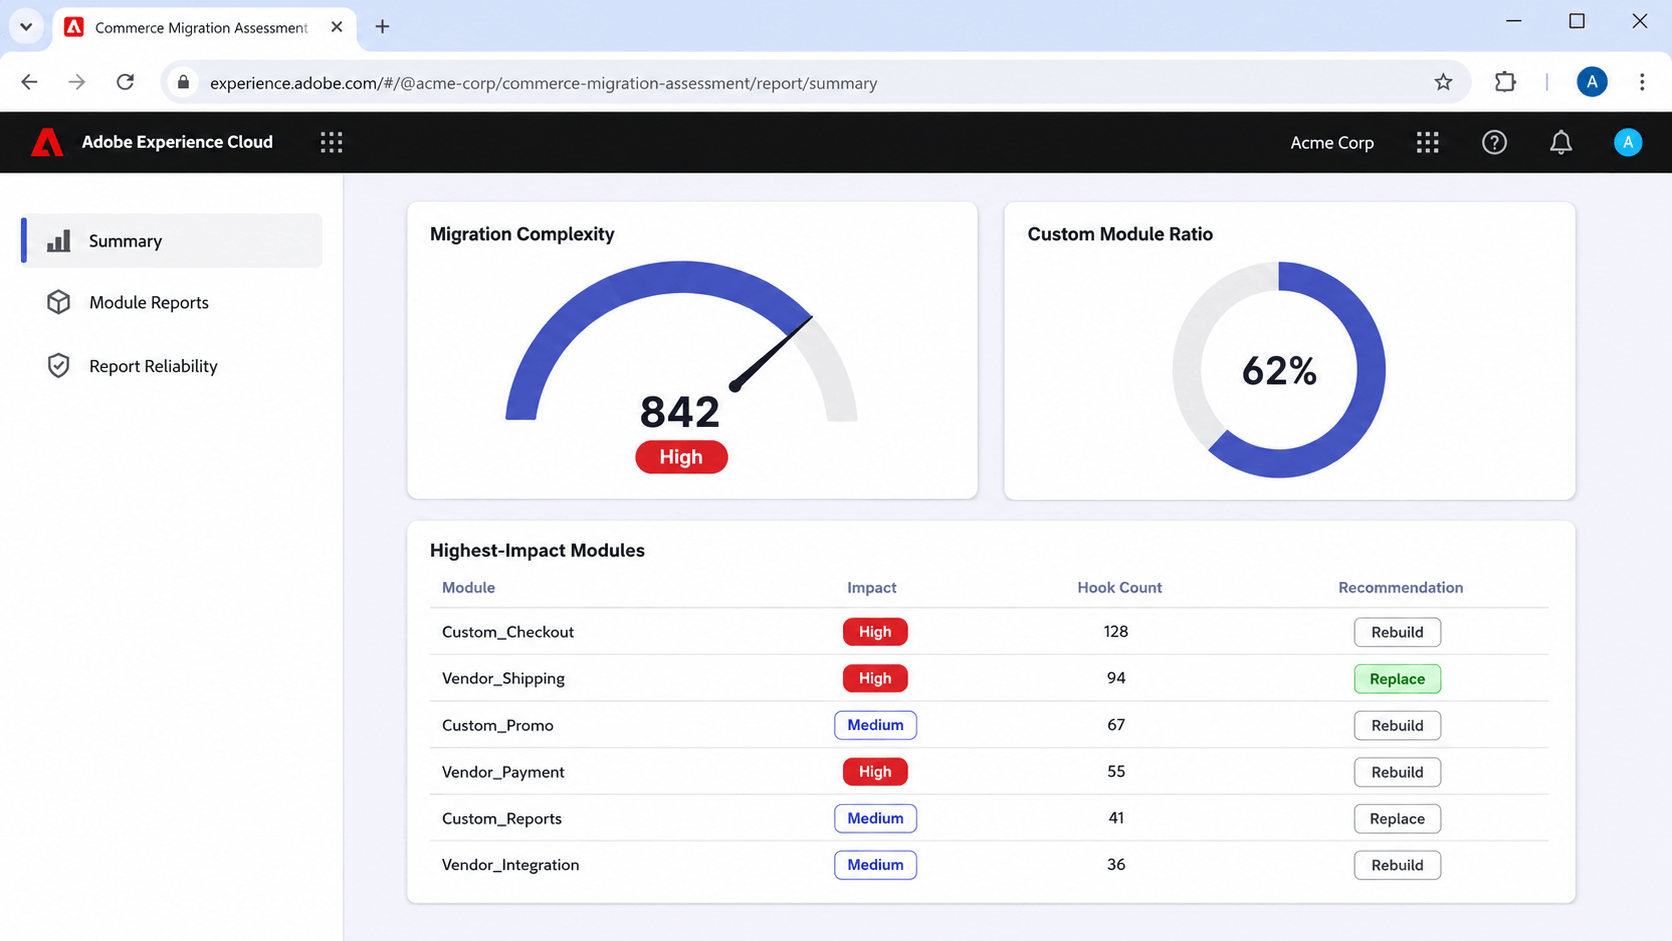Click the Acme Corp organization name
This screenshot has height=941, width=1672.
coord(1331,143)
